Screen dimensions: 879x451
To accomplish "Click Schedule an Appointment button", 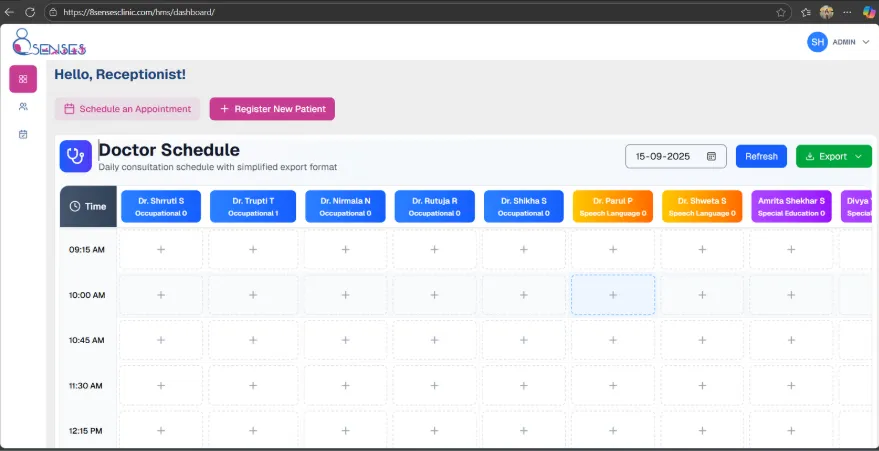I will 127,109.
